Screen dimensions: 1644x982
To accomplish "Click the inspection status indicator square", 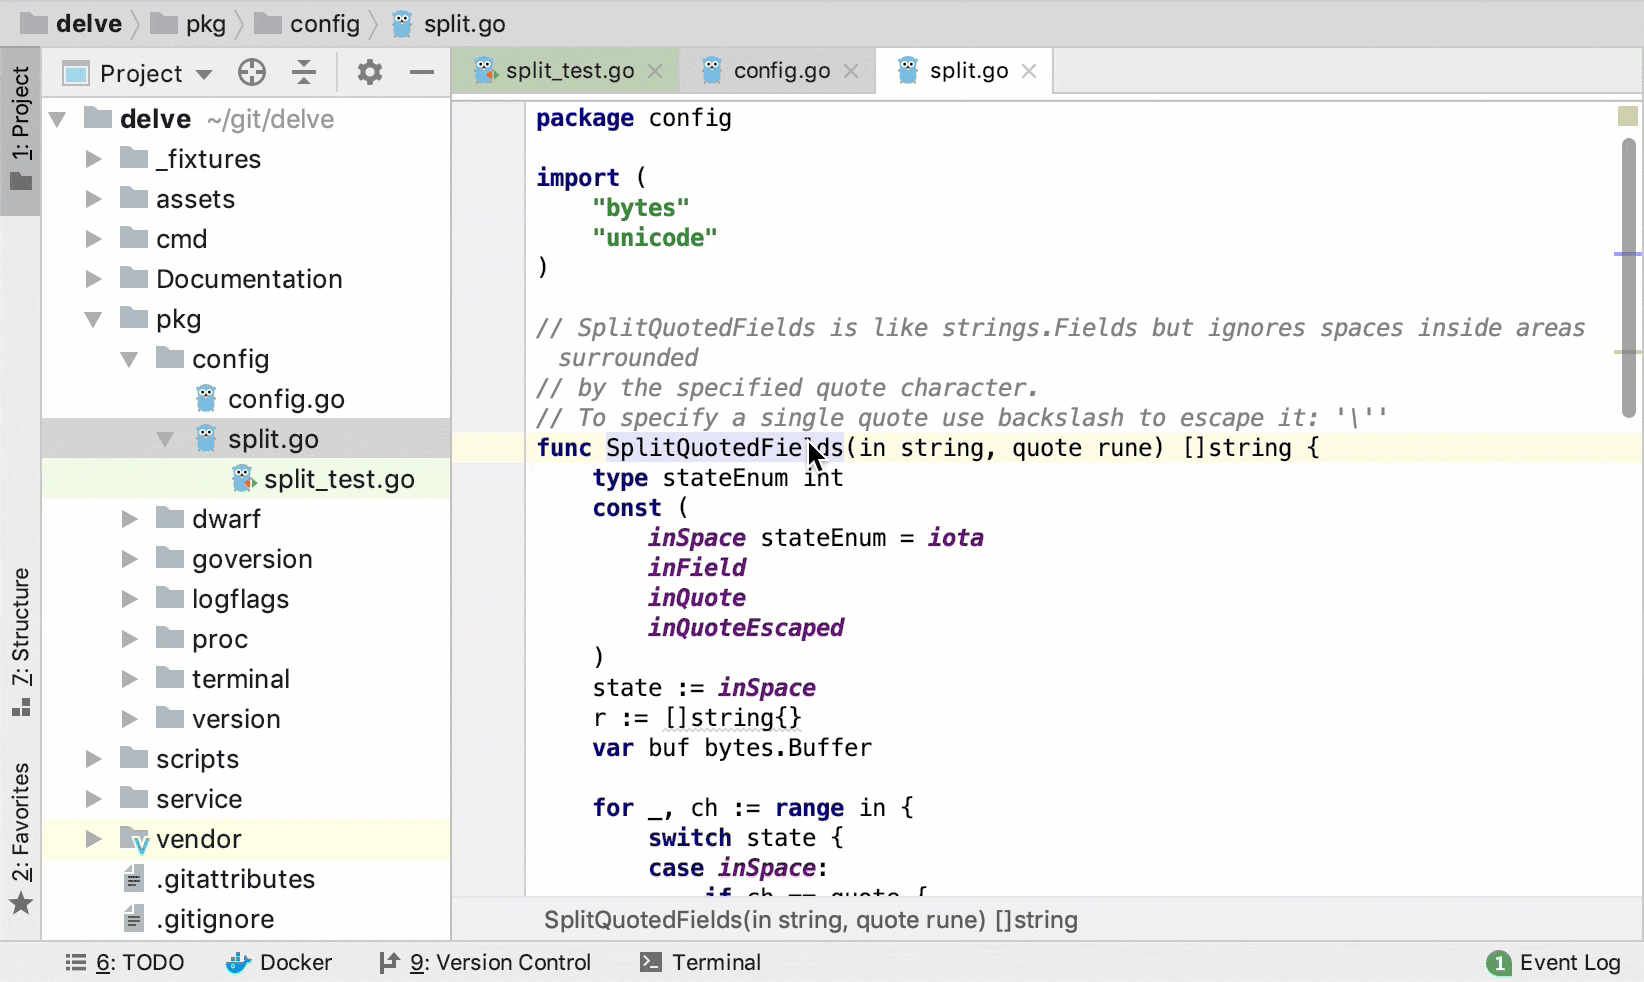I will pyautogui.click(x=1628, y=116).
